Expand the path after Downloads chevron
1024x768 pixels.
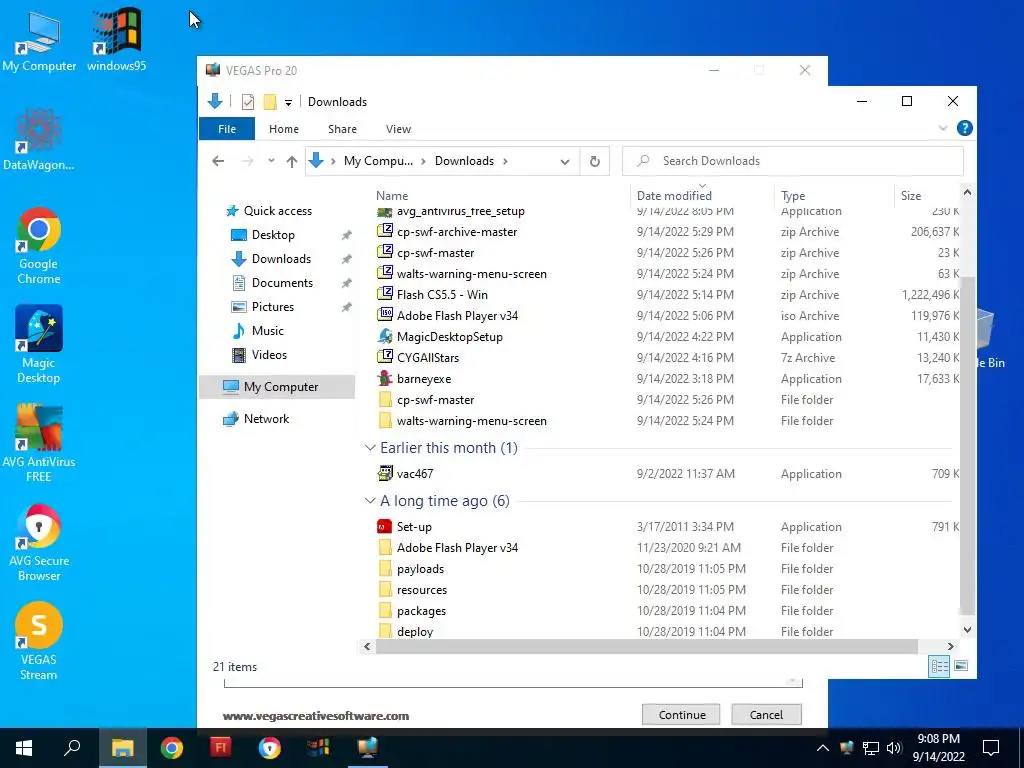pos(505,161)
